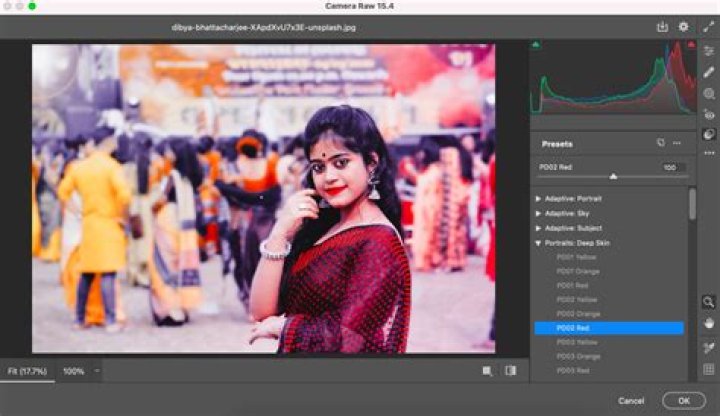The image size is (720, 416).
Task: Click the PD02 Red amount slider
Action: (x=613, y=176)
